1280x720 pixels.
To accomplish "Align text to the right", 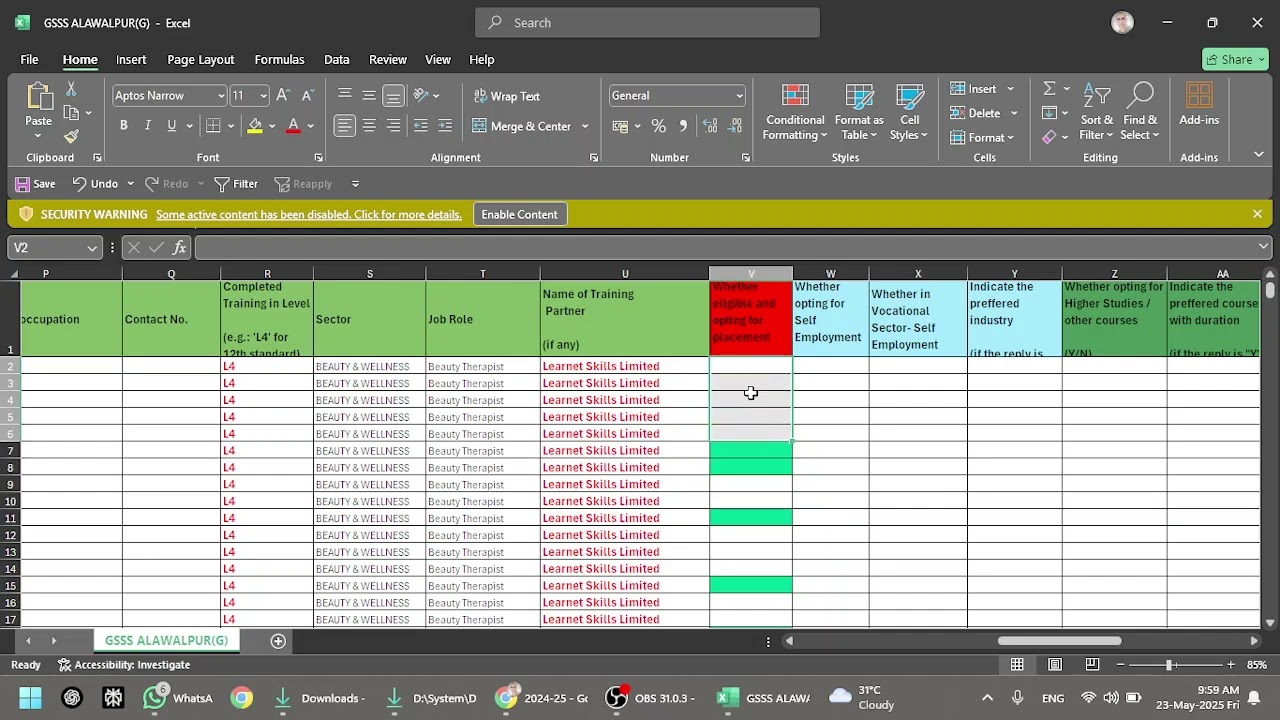I will tap(393, 126).
